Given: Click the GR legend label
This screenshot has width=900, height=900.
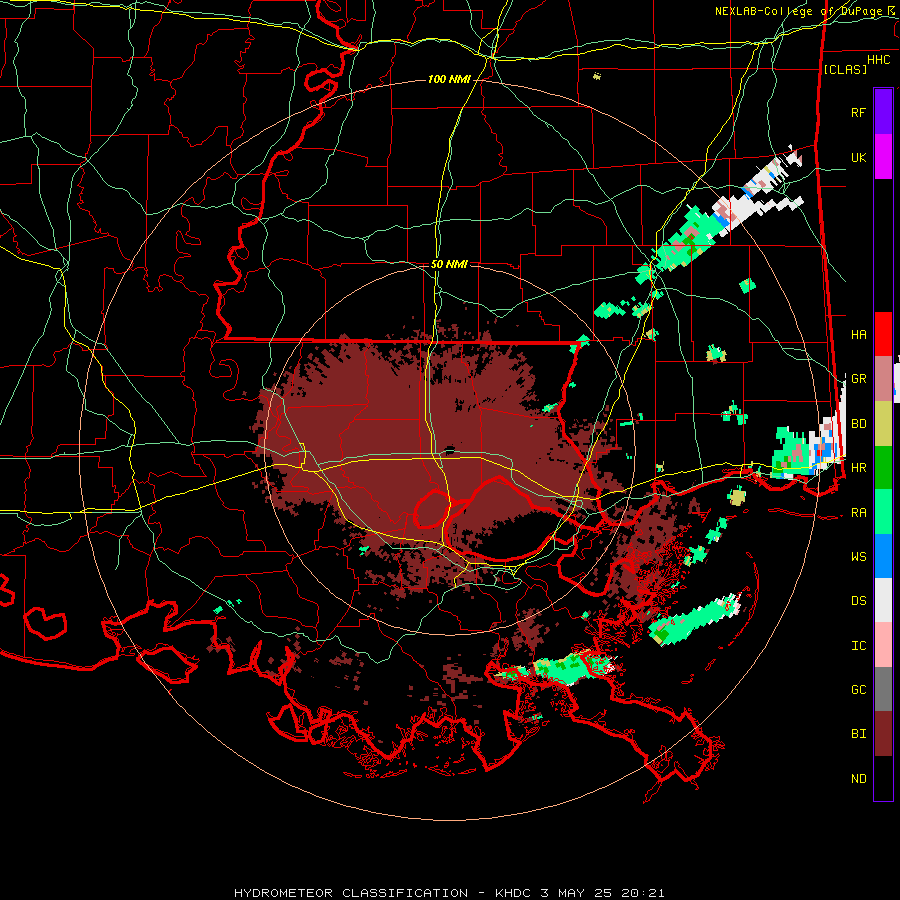Looking at the screenshot, I should point(858,379).
